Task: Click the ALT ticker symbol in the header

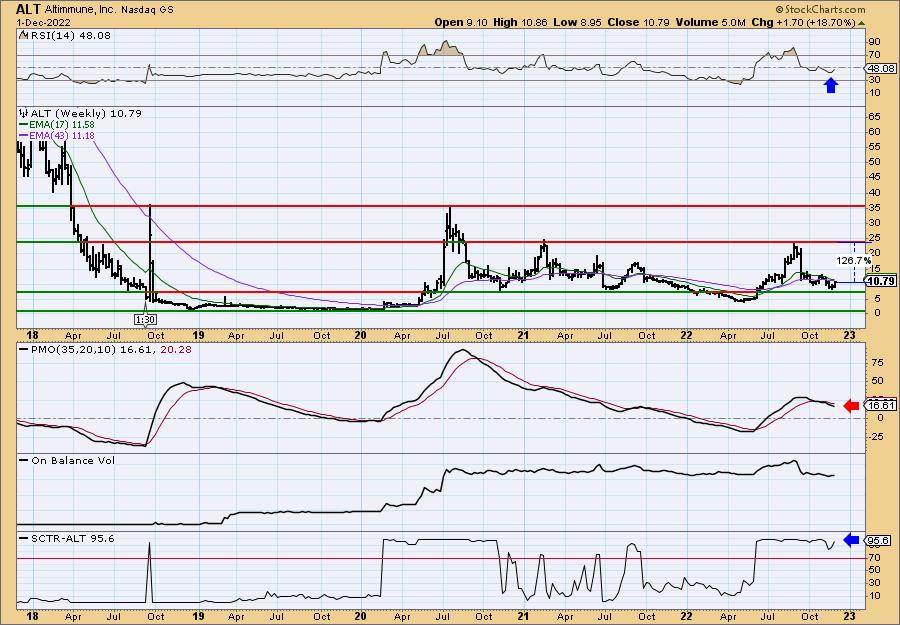Action: (27, 9)
